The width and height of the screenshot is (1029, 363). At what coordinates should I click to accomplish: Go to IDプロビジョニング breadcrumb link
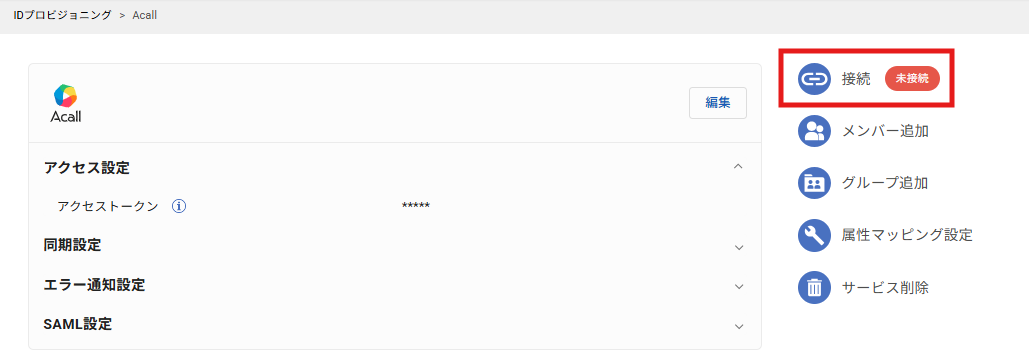[62, 15]
